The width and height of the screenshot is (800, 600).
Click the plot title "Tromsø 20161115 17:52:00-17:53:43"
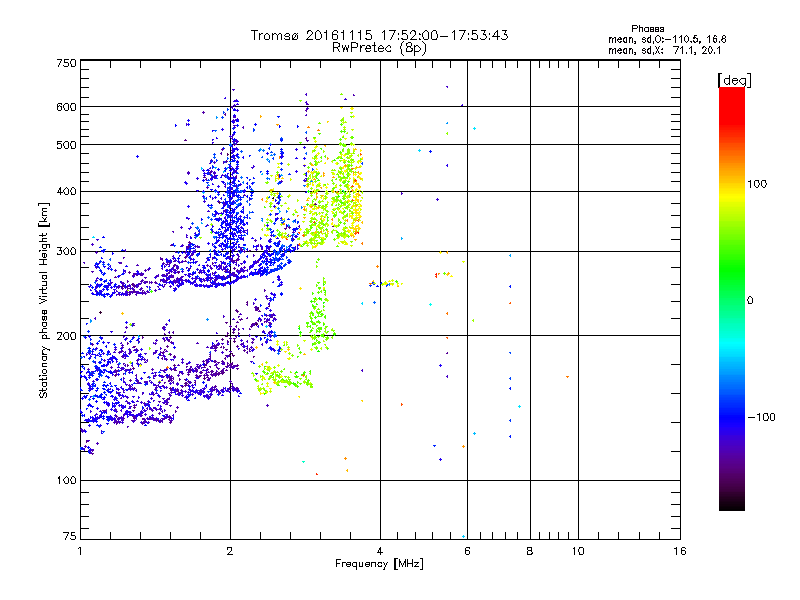coord(379,35)
